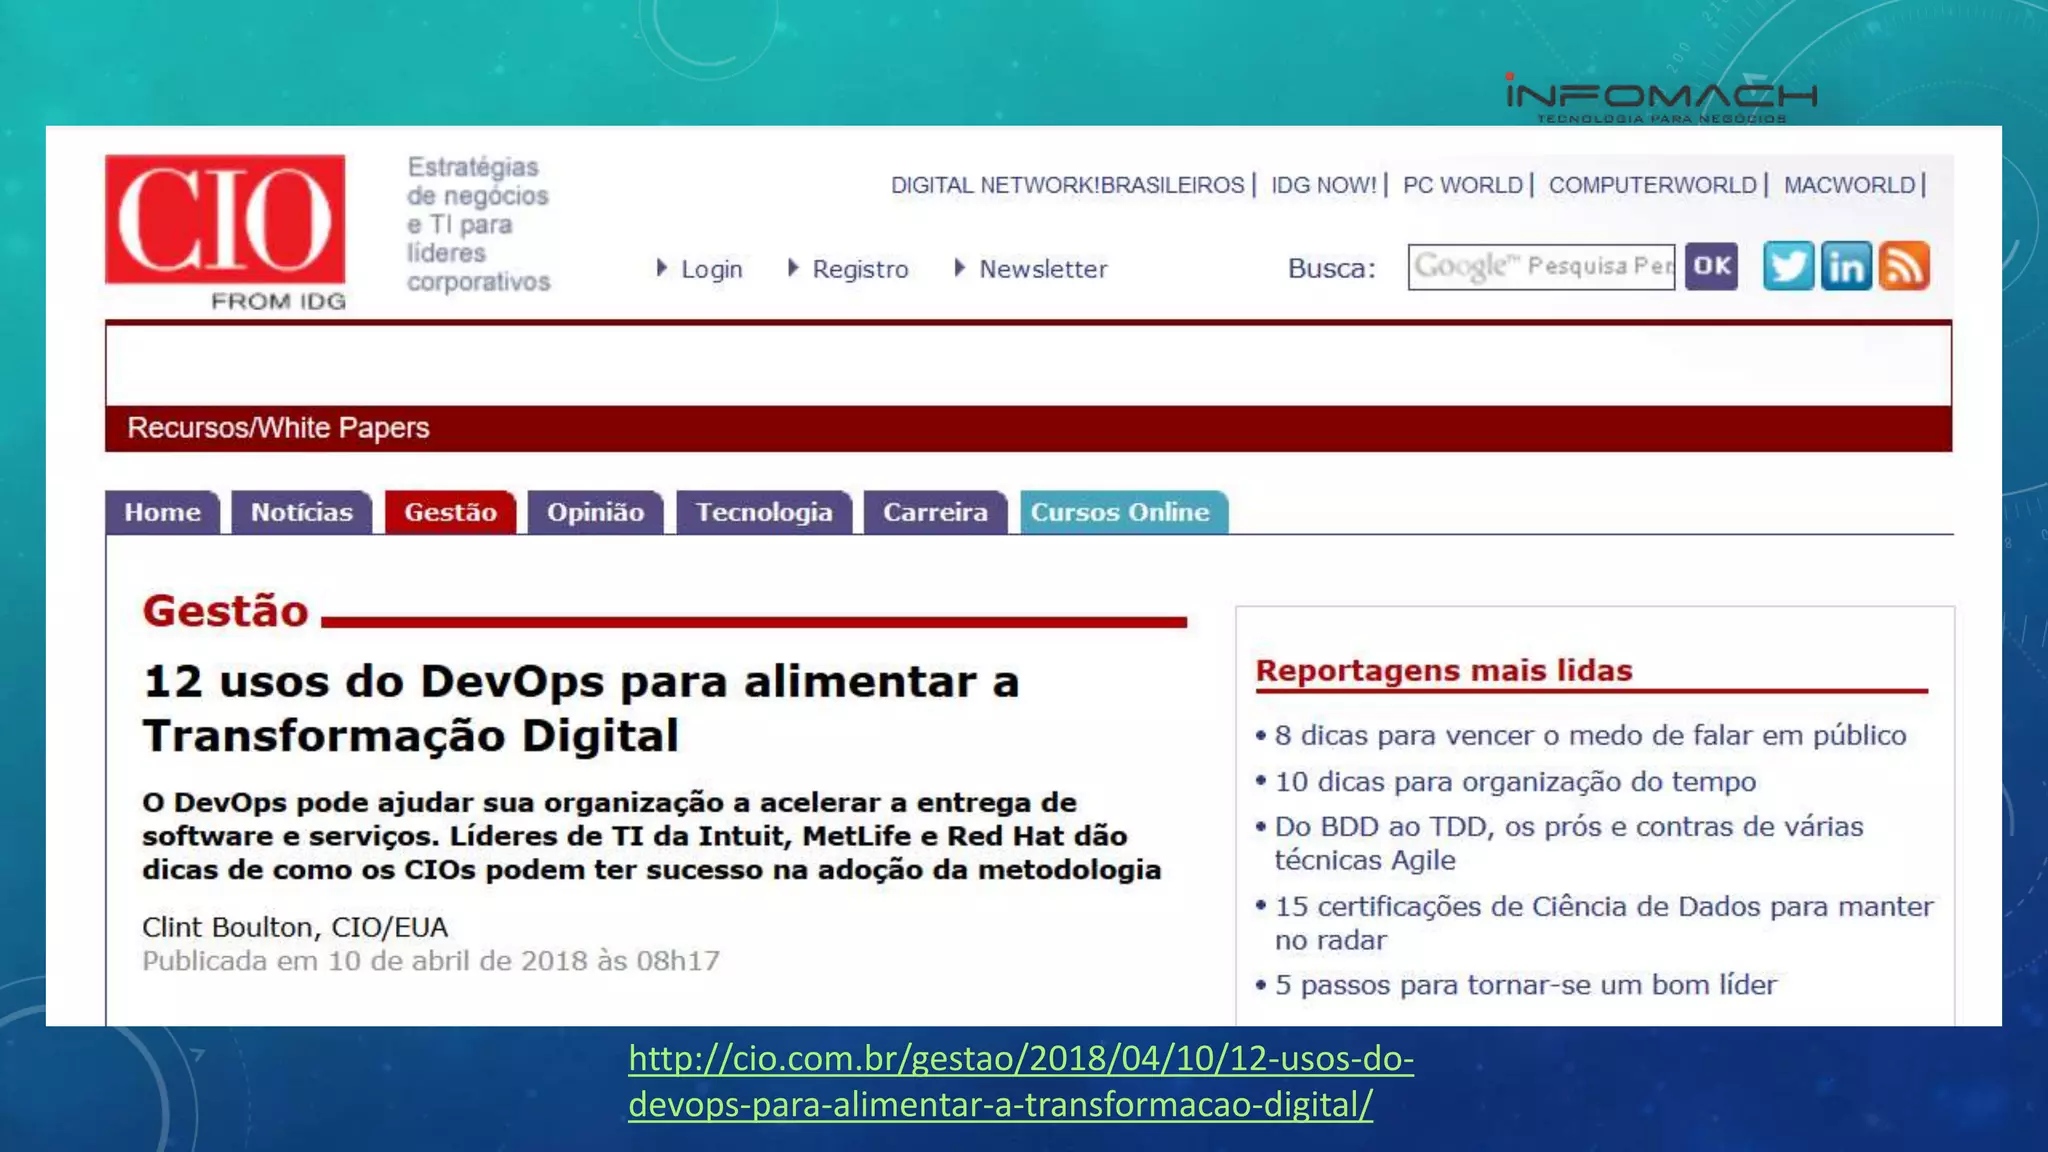
Task: Click the Reportagens mais lidas heading
Action: coord(1444,670)
